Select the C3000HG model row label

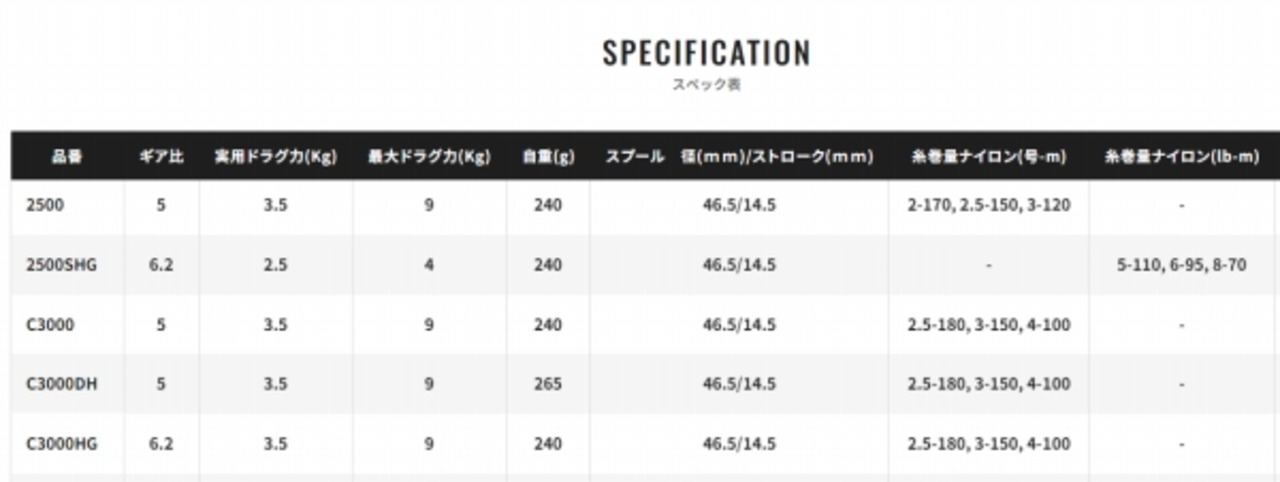coord(61,444)
